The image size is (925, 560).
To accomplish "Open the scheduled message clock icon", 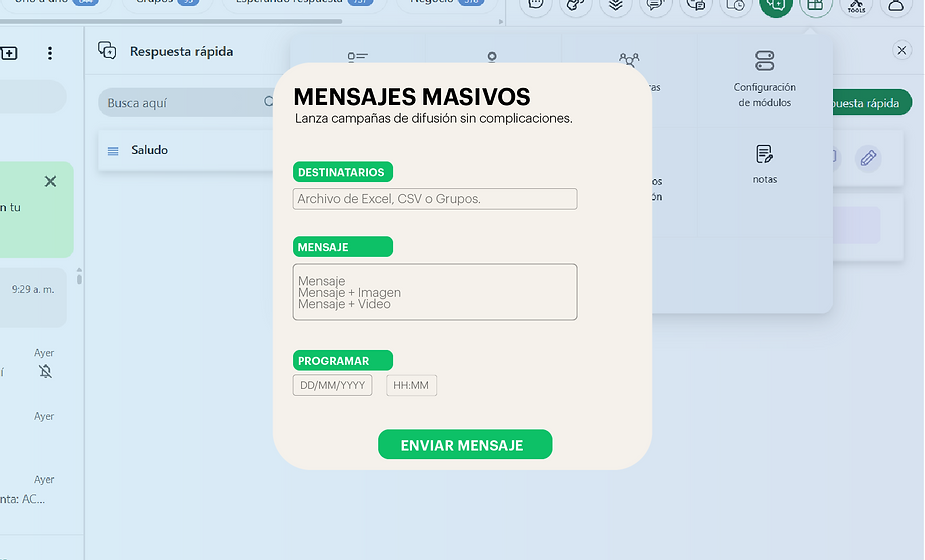I will (735, 5).
